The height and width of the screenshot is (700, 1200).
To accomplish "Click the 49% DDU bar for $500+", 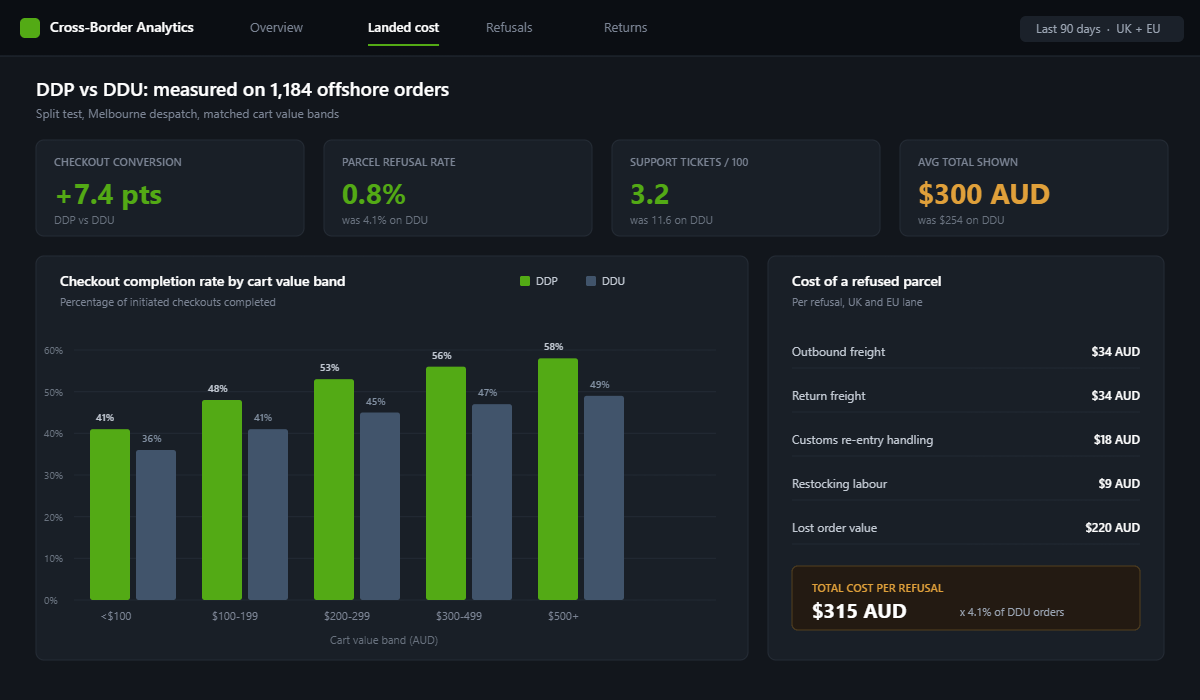I will (604, 498).
